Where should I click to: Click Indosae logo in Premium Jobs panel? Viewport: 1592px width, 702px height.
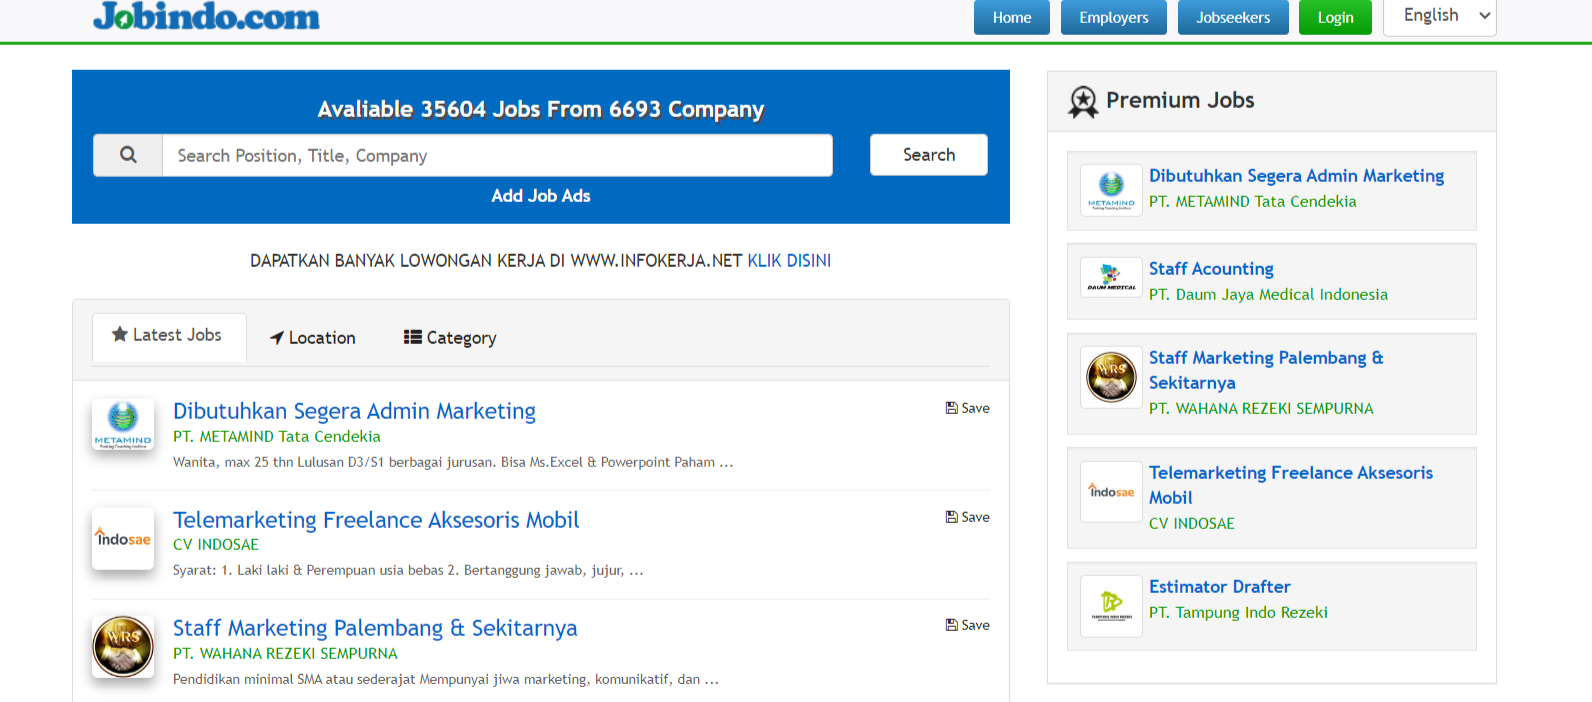1111,491
